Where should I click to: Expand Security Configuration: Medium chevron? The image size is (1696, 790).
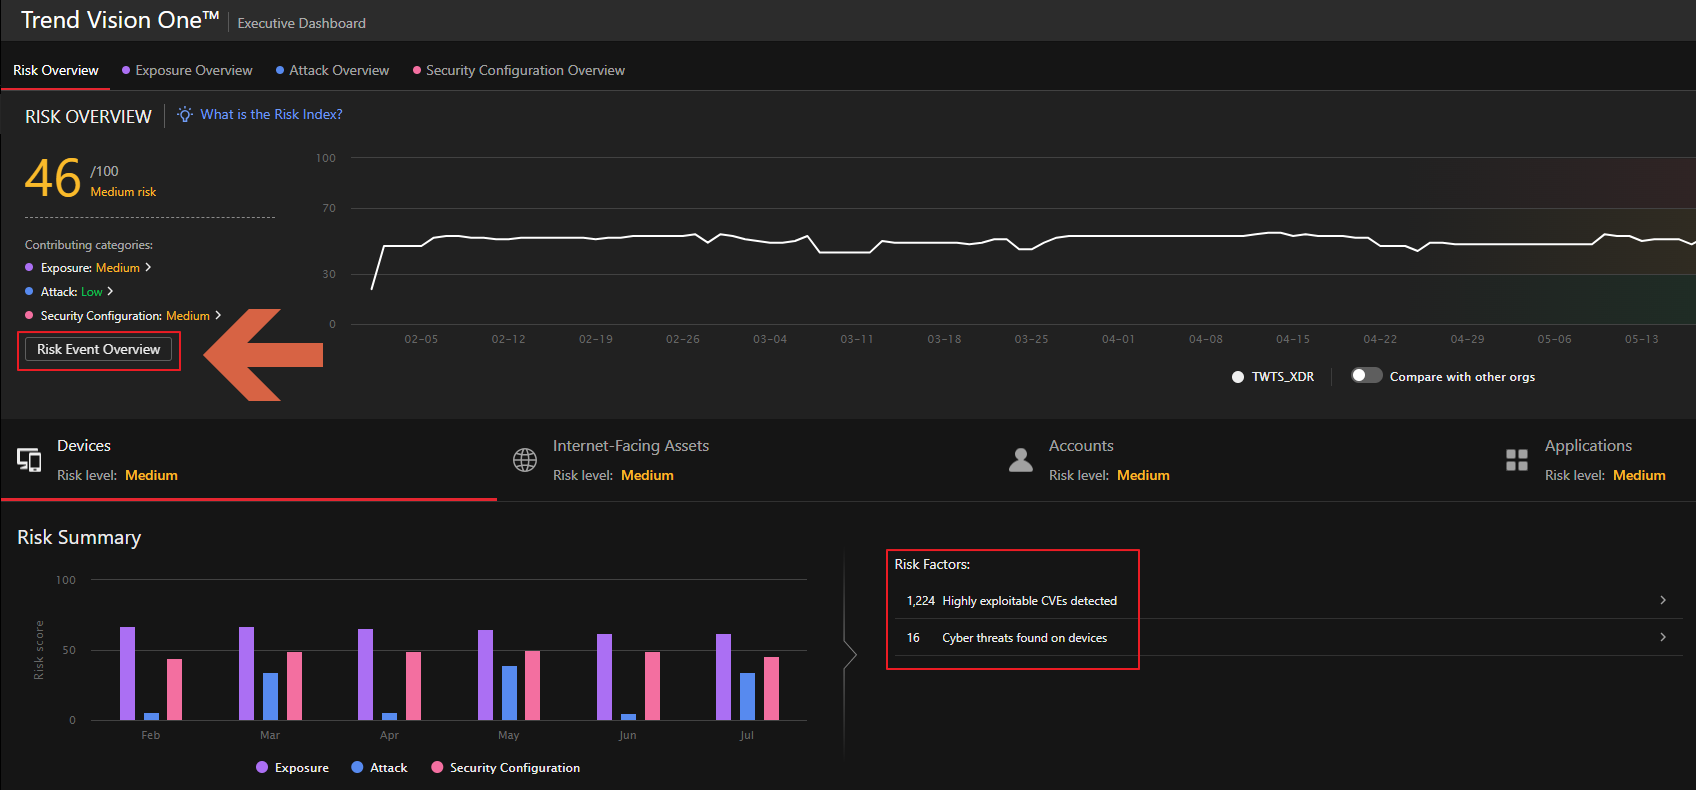tap(218, 316)
